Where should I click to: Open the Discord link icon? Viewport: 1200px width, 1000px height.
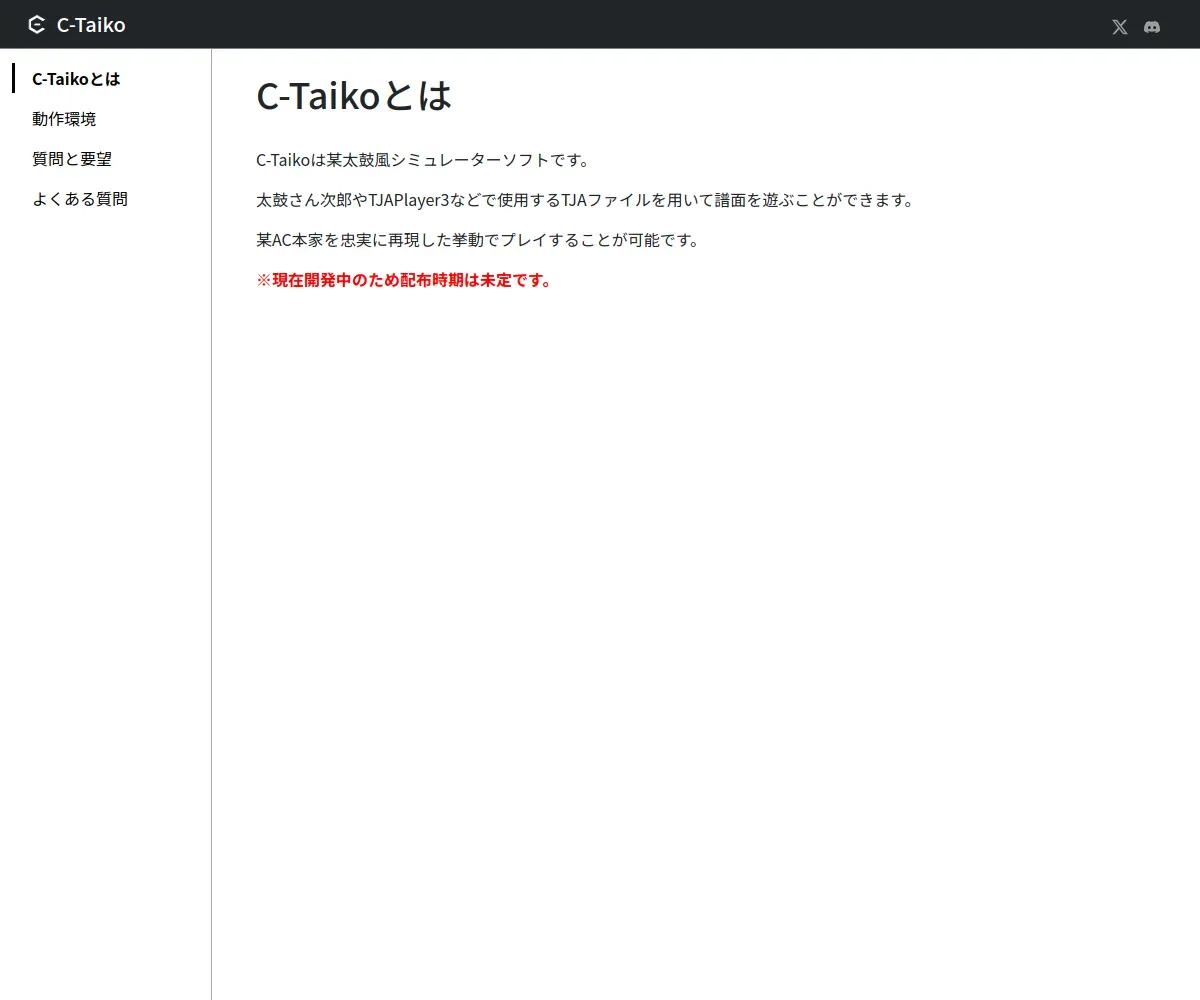[1152, 27]
